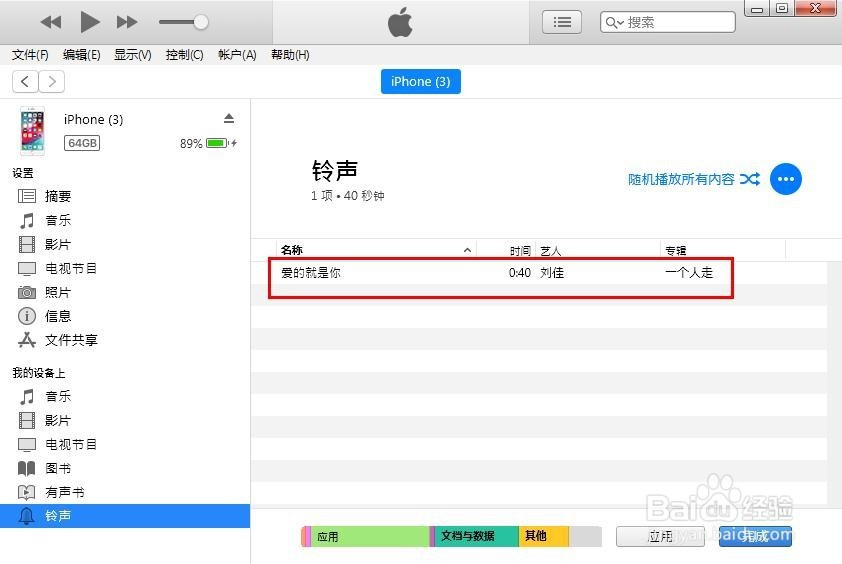The height and width of the screenshot is (564, 842).
Task: Click the 64GB capacity label
Action: click(x=82, y=143)
